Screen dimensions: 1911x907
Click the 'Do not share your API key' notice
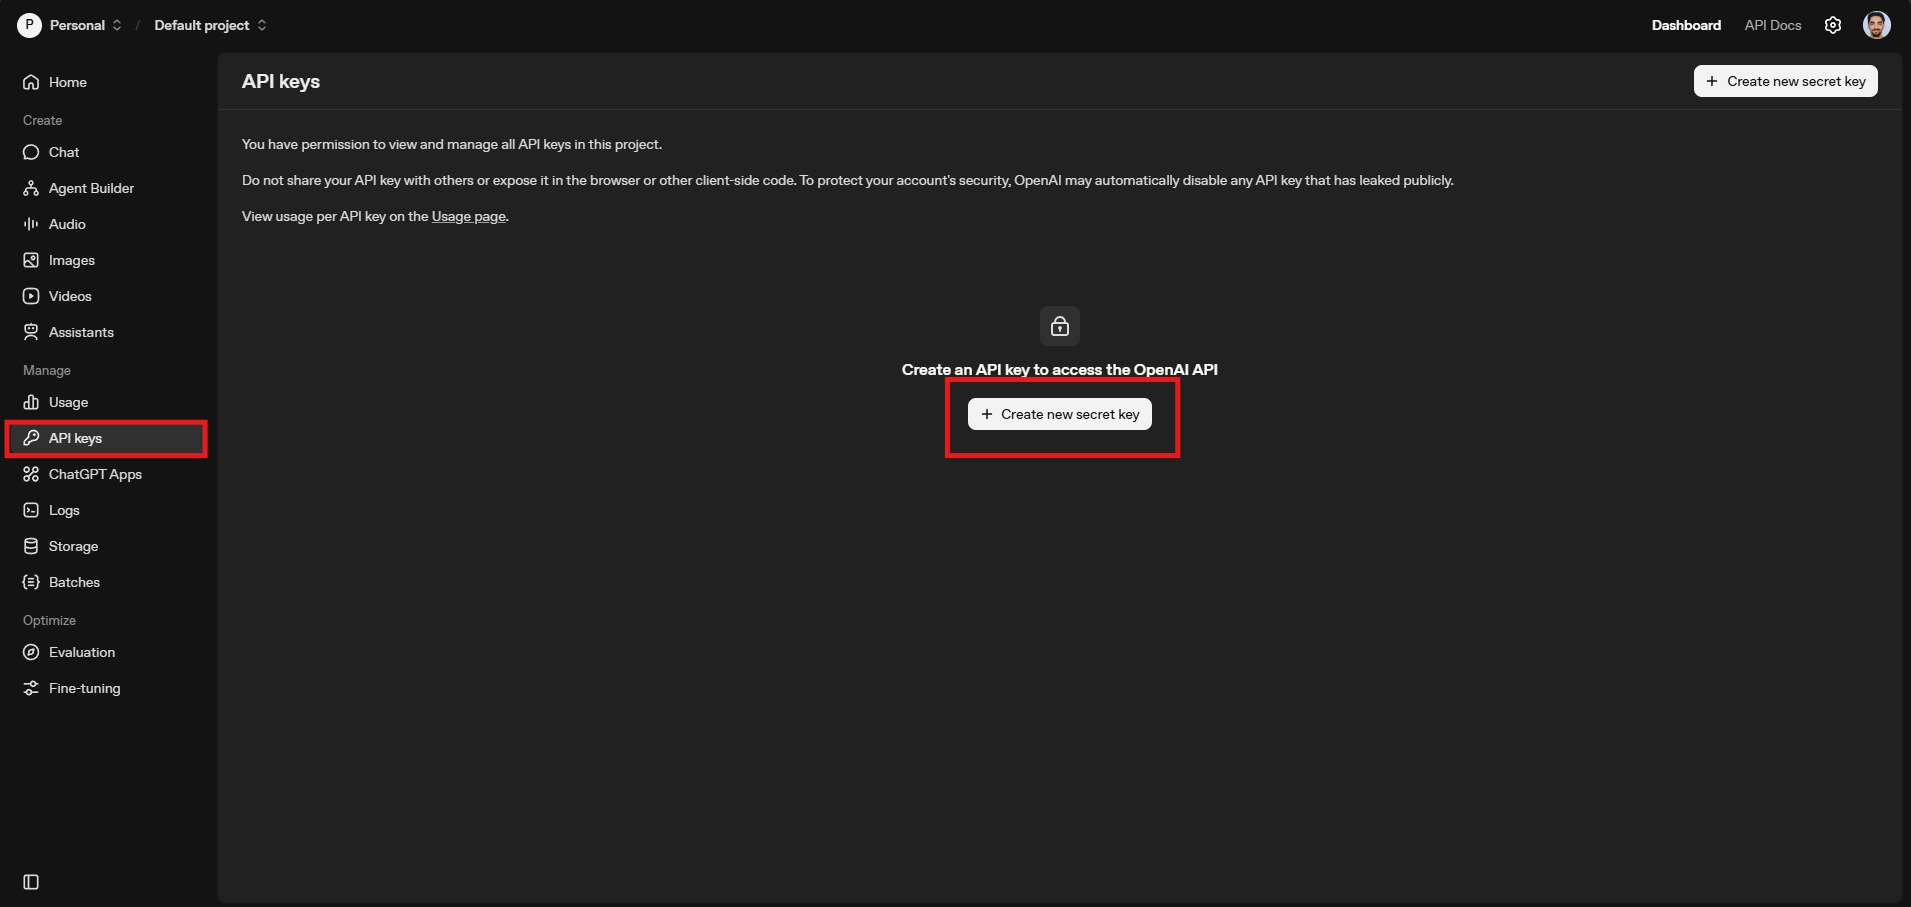point(848,180)
